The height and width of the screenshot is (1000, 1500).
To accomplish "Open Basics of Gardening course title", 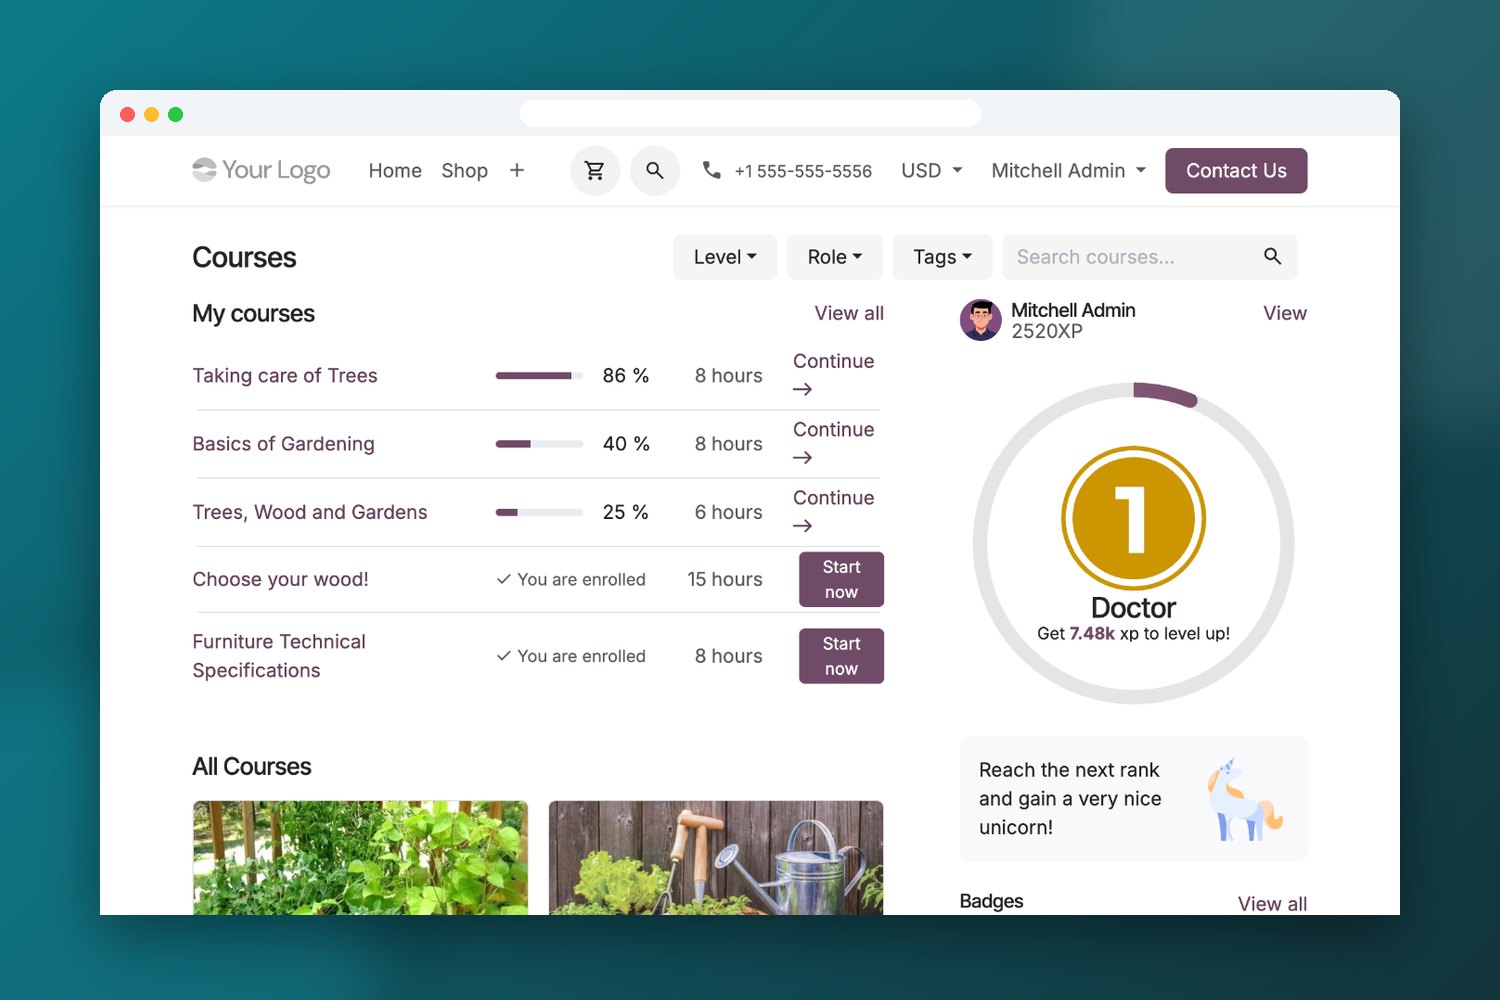I will (x=283, y=444).
